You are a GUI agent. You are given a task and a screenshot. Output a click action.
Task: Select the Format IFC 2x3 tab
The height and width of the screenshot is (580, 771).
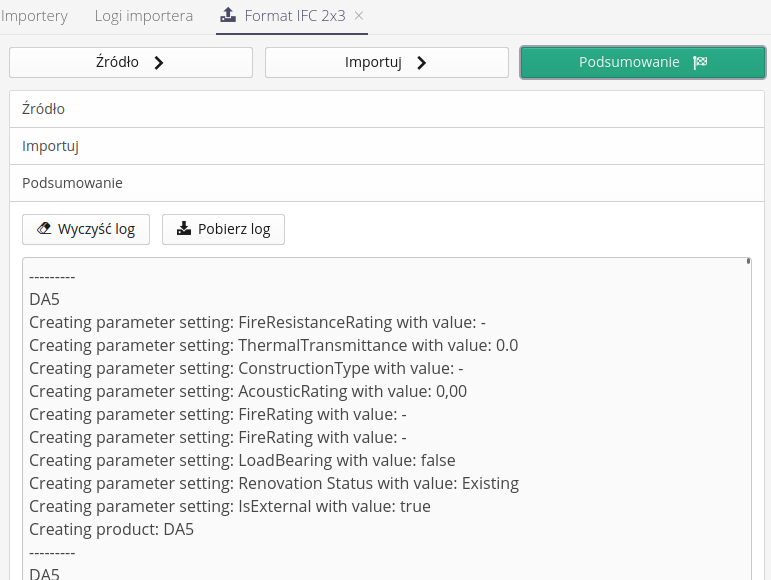[294, 16]
